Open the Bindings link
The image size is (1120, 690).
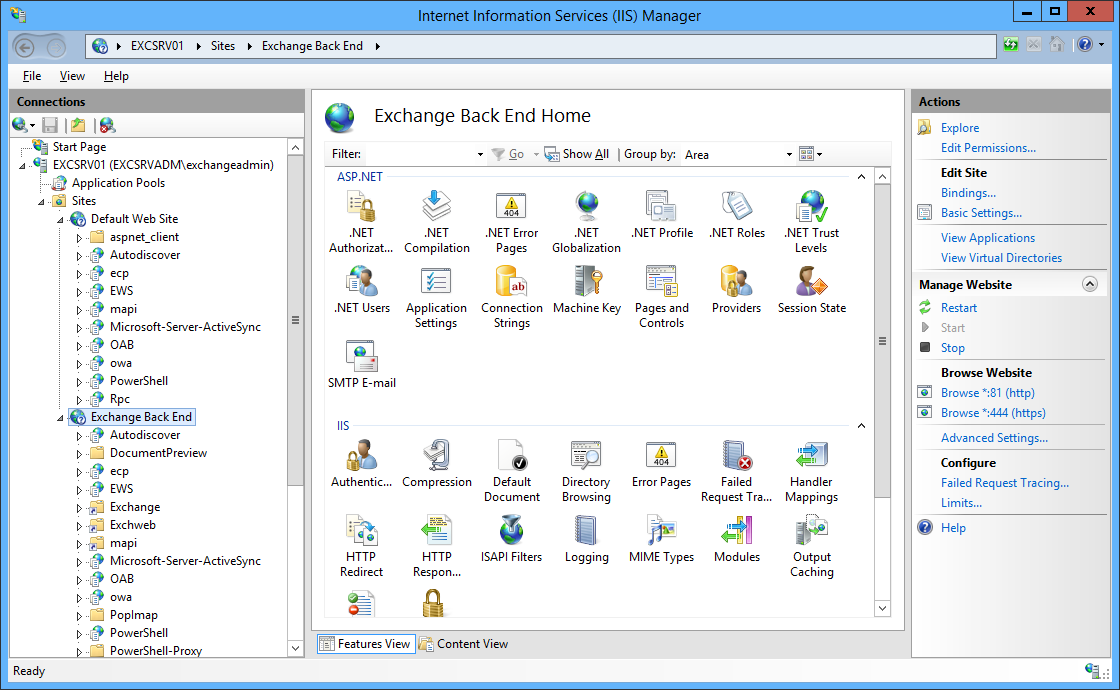(968, 193)
